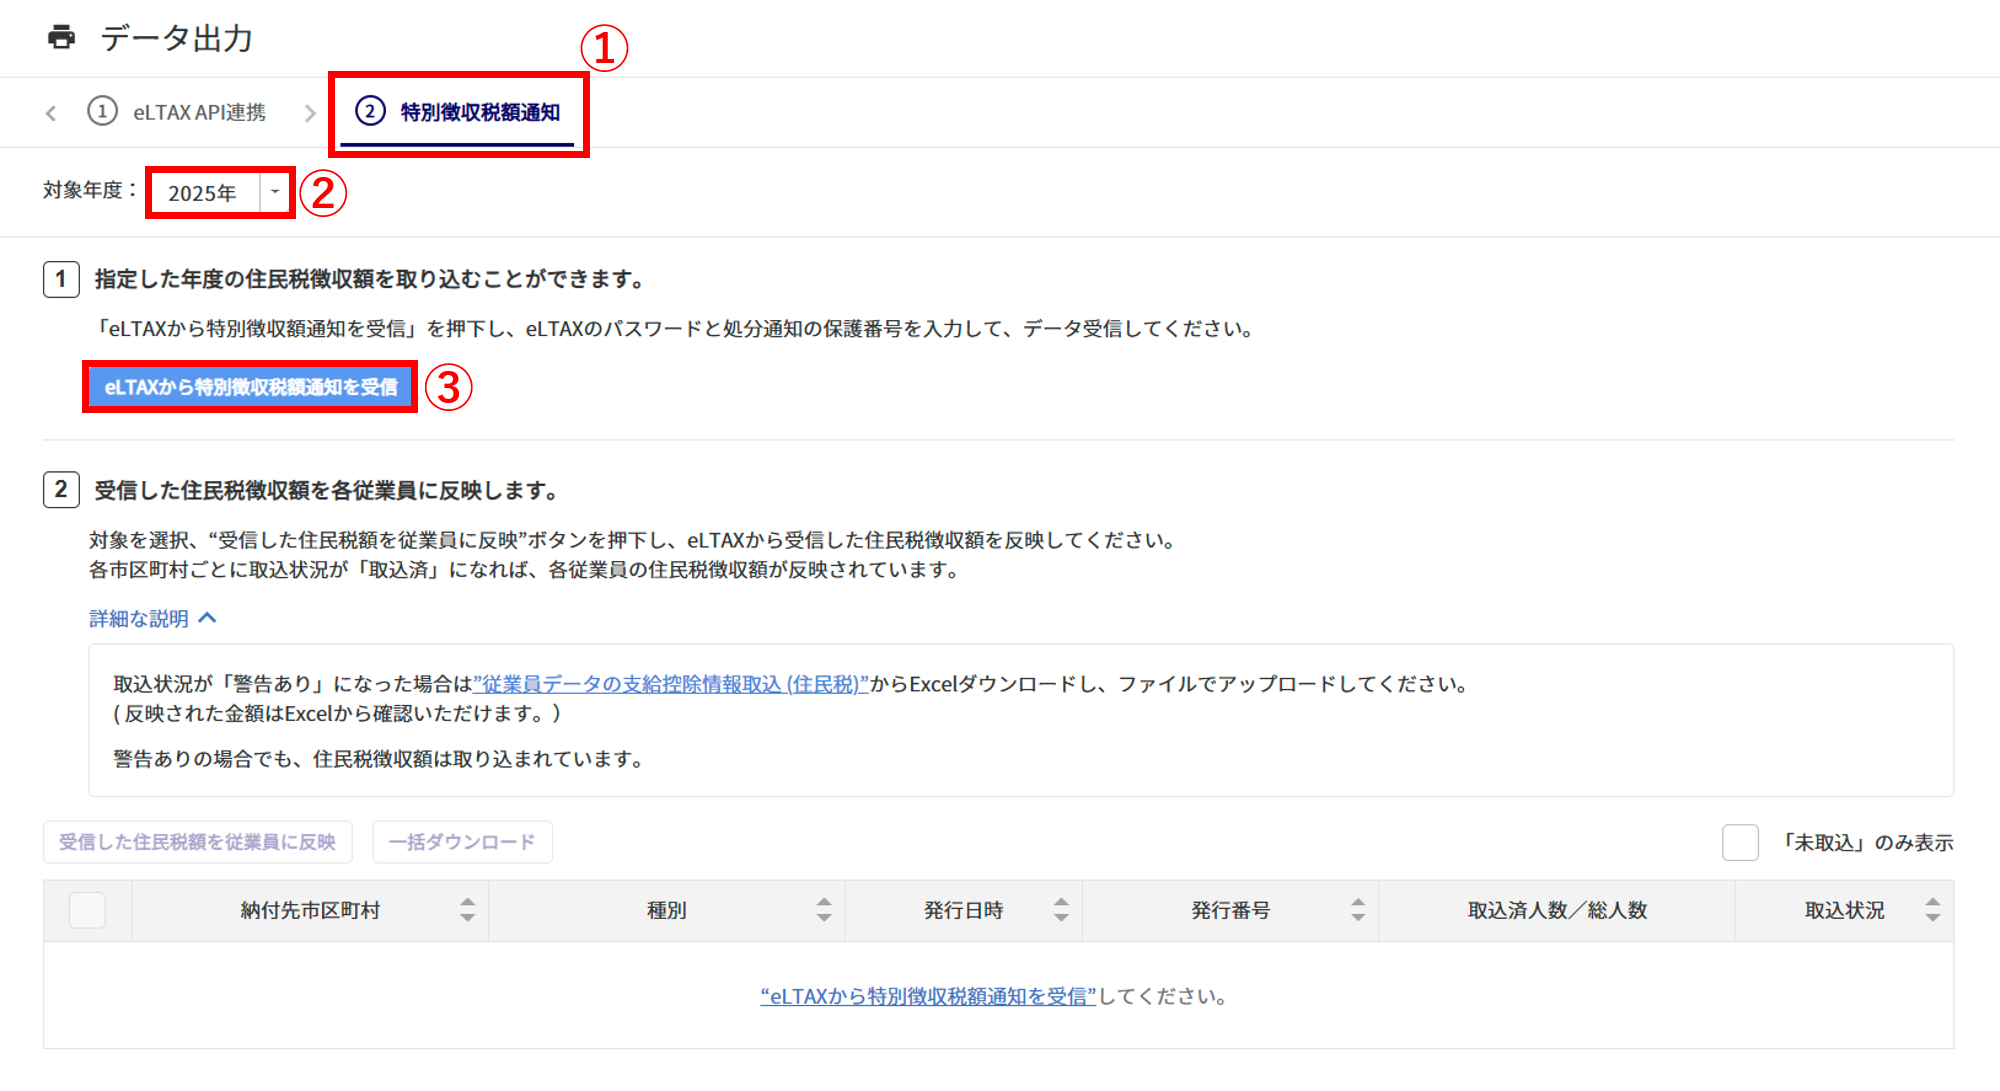This screenshot has height=1091, width=2000.
Task: Sort by 発行番号 column arrows
Action: coord(1357,909)
